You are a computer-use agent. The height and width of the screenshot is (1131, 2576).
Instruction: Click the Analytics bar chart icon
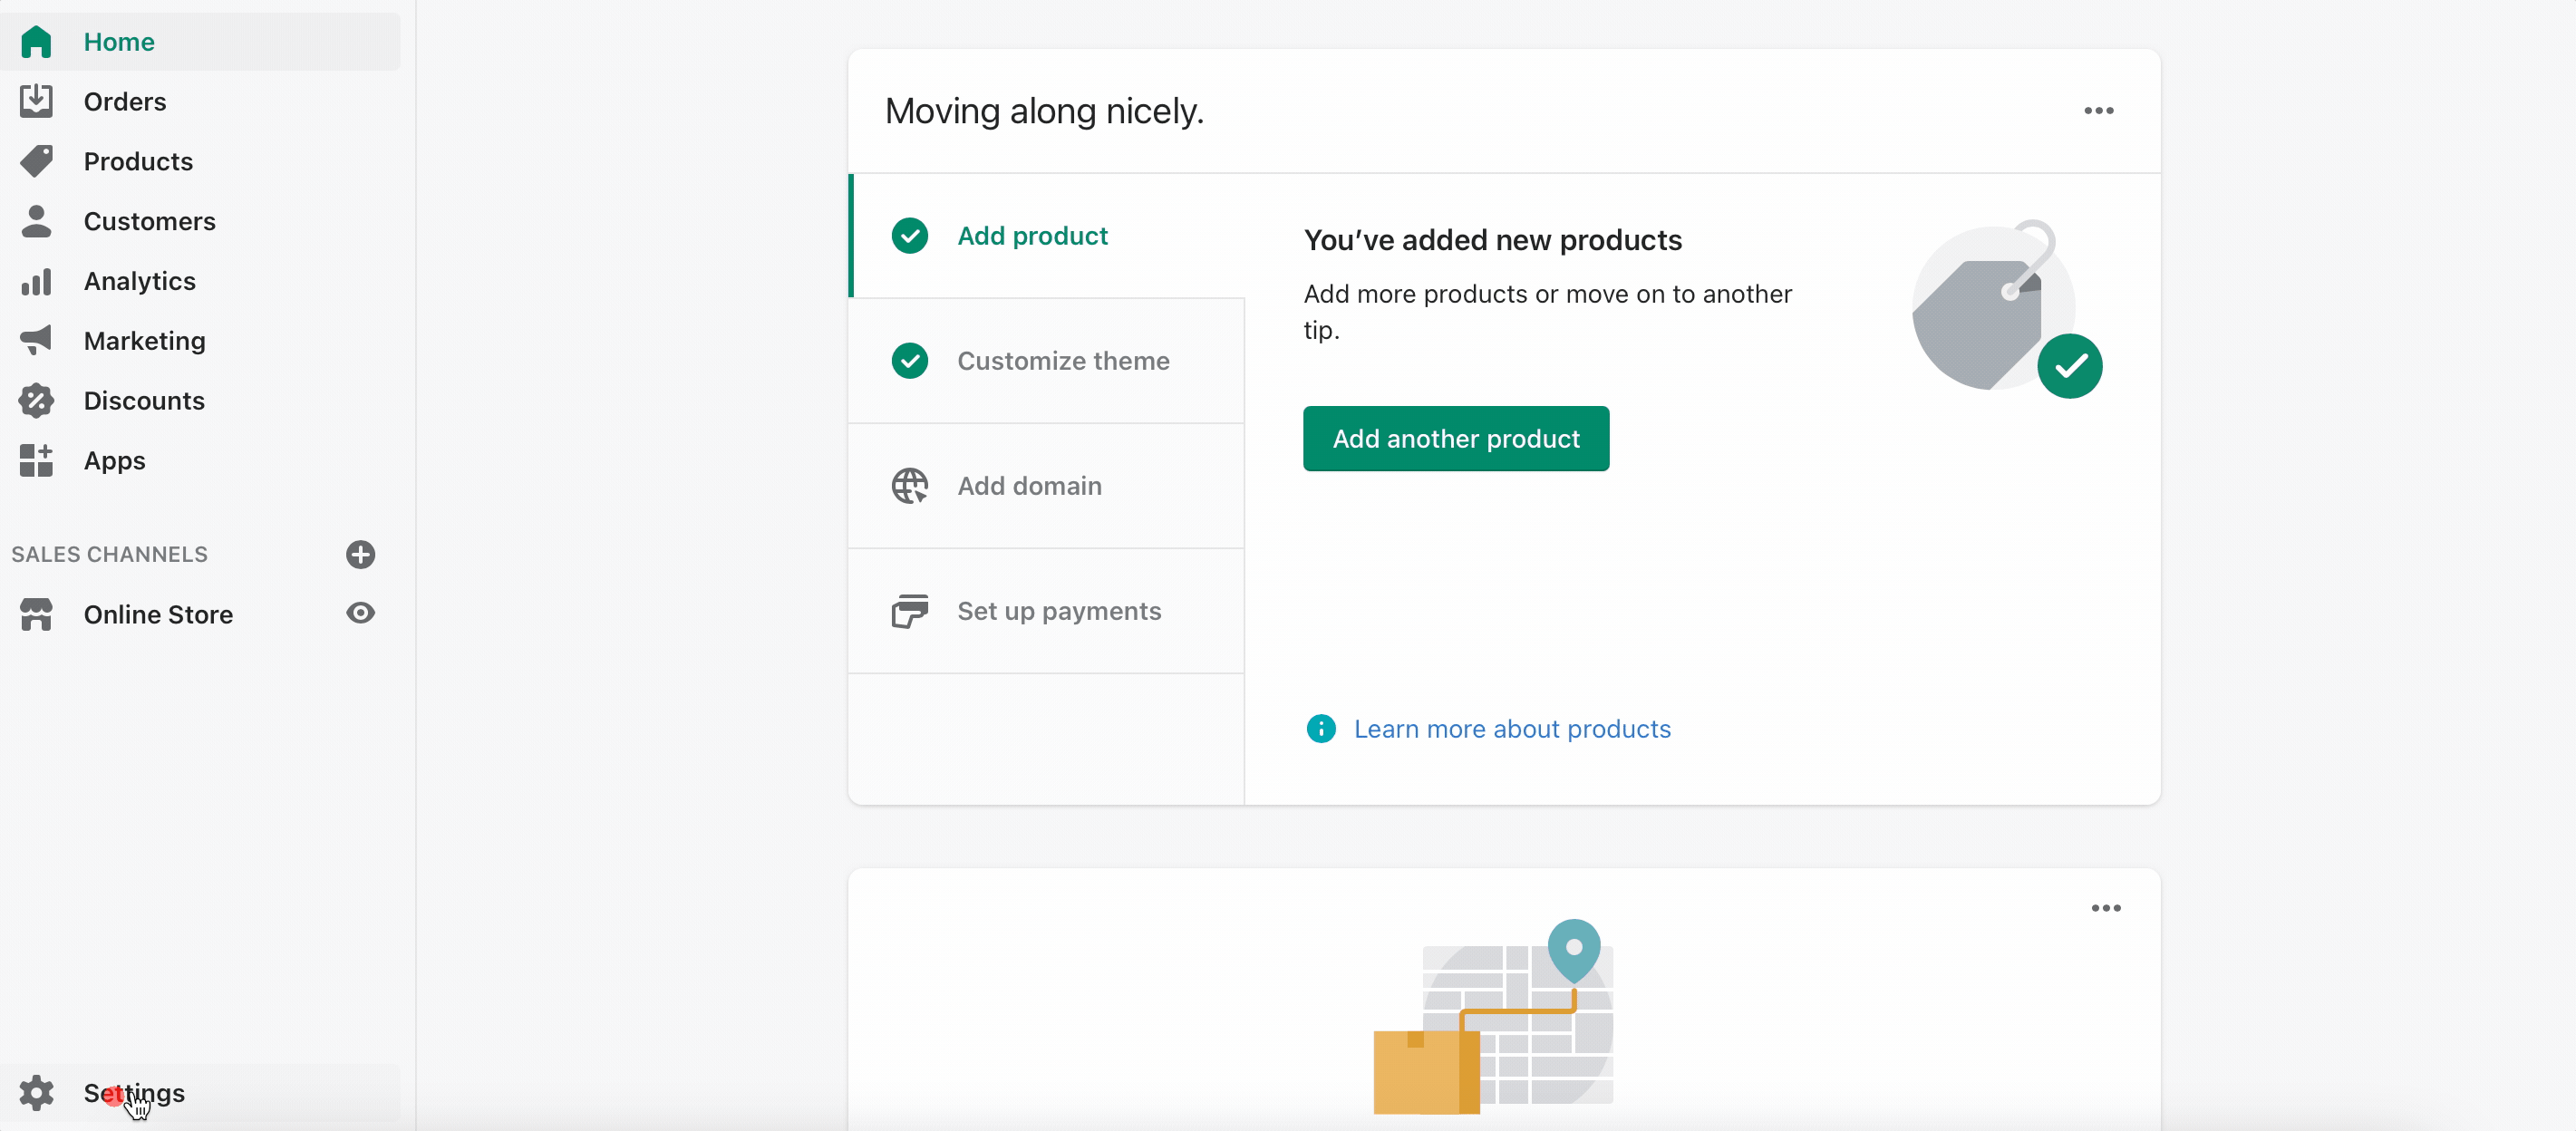[x=36, y=281]
